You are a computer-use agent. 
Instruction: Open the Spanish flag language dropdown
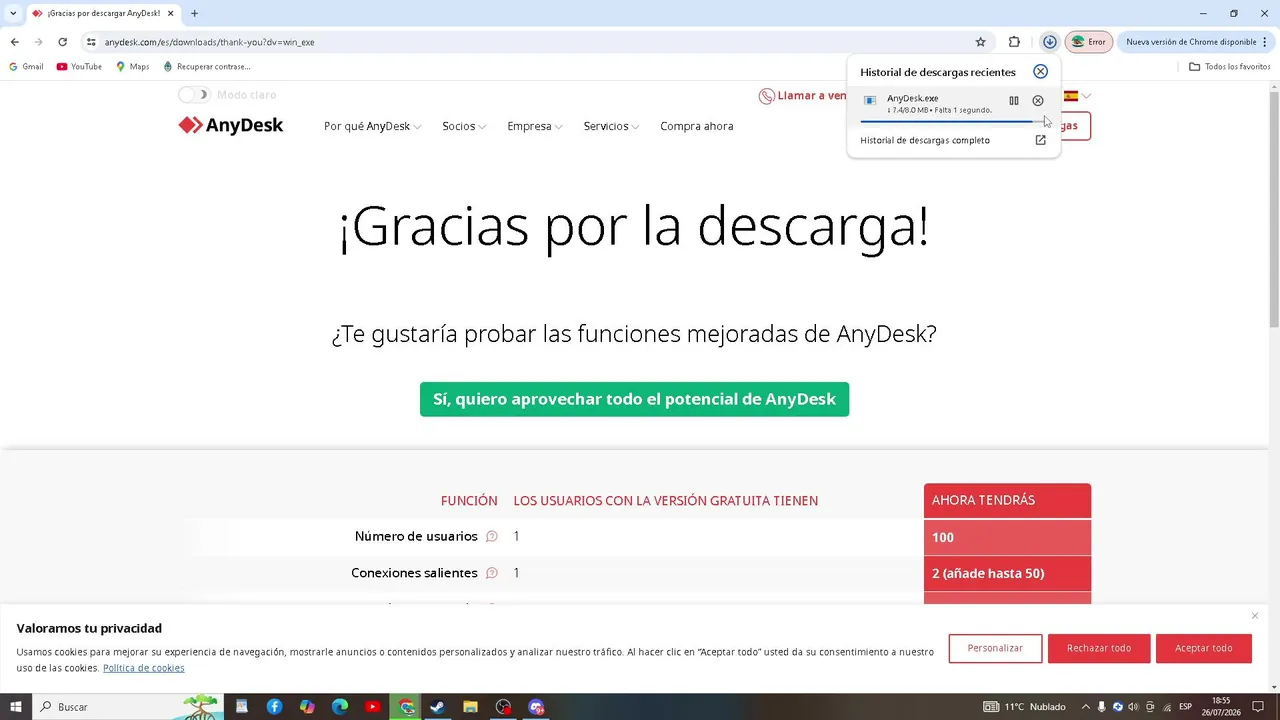click(1077, 96)
